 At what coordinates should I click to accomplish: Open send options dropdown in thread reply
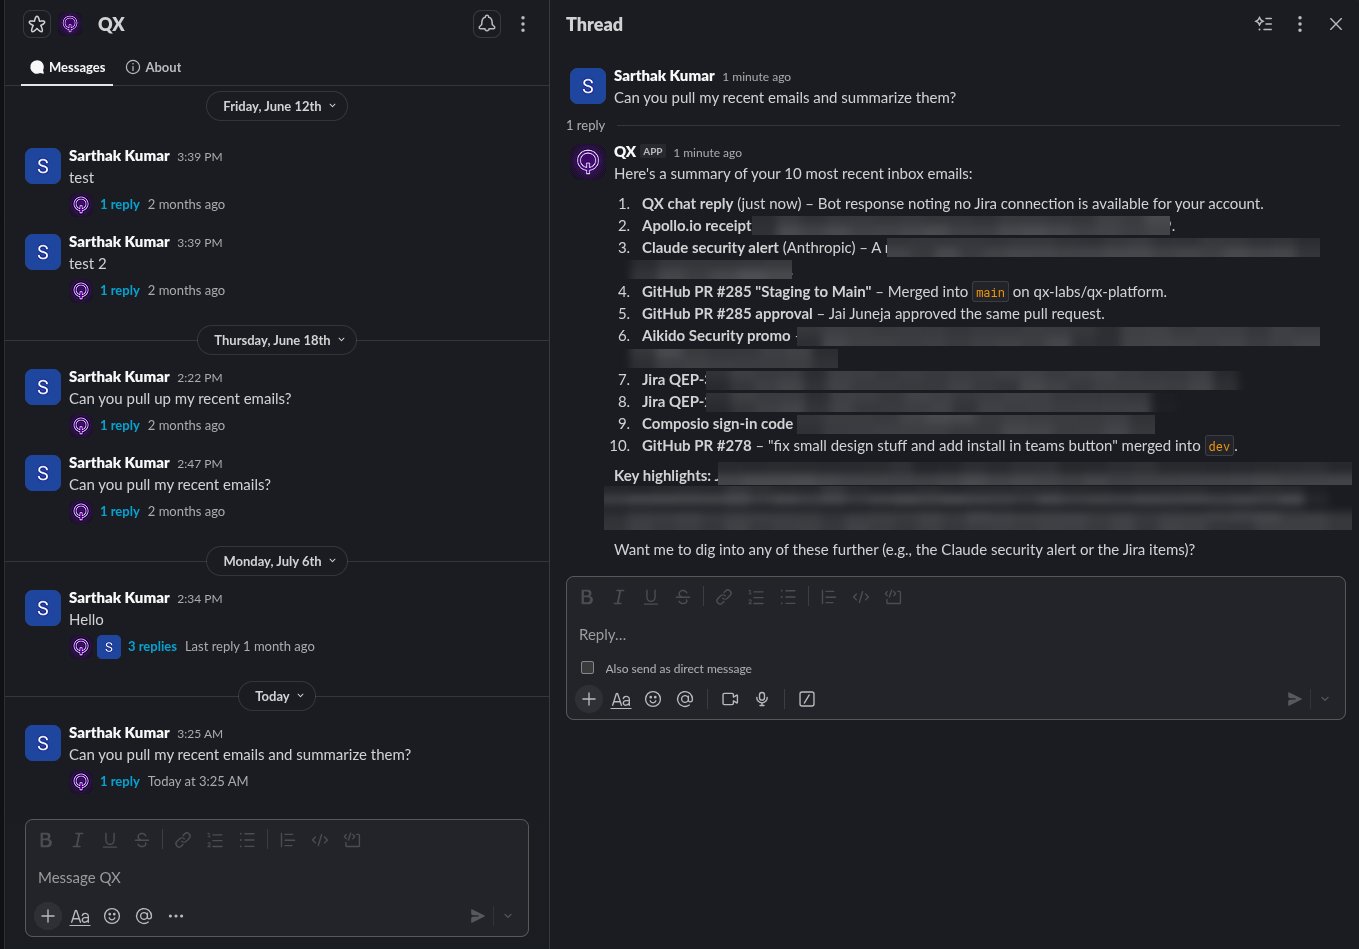point(1325,699)
